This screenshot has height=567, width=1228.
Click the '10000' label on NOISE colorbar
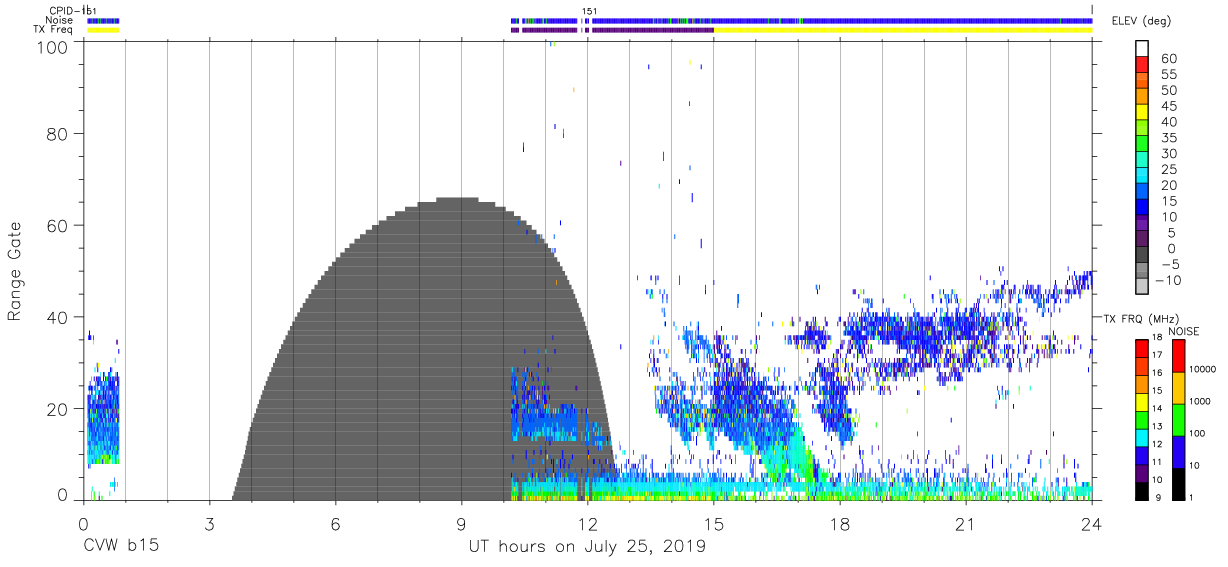point(1202,370)
